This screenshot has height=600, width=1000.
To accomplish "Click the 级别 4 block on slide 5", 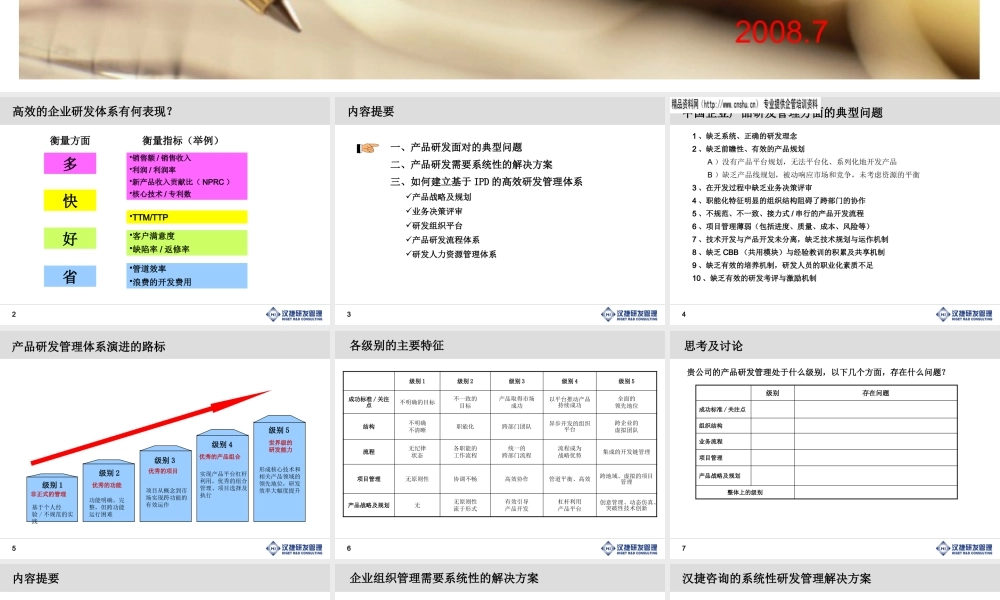I will pos(223,476).
